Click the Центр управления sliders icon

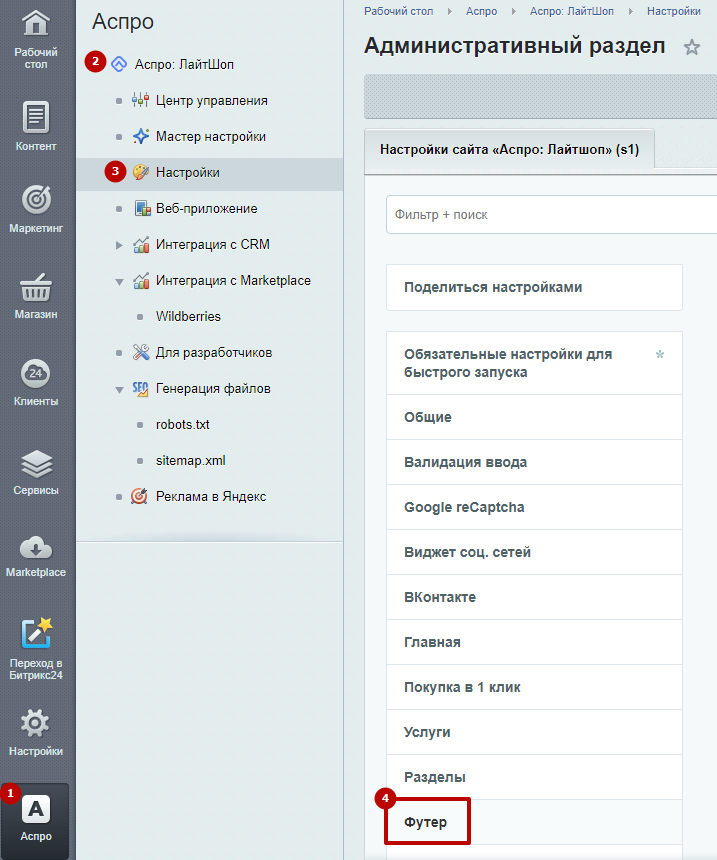[140, 100]
